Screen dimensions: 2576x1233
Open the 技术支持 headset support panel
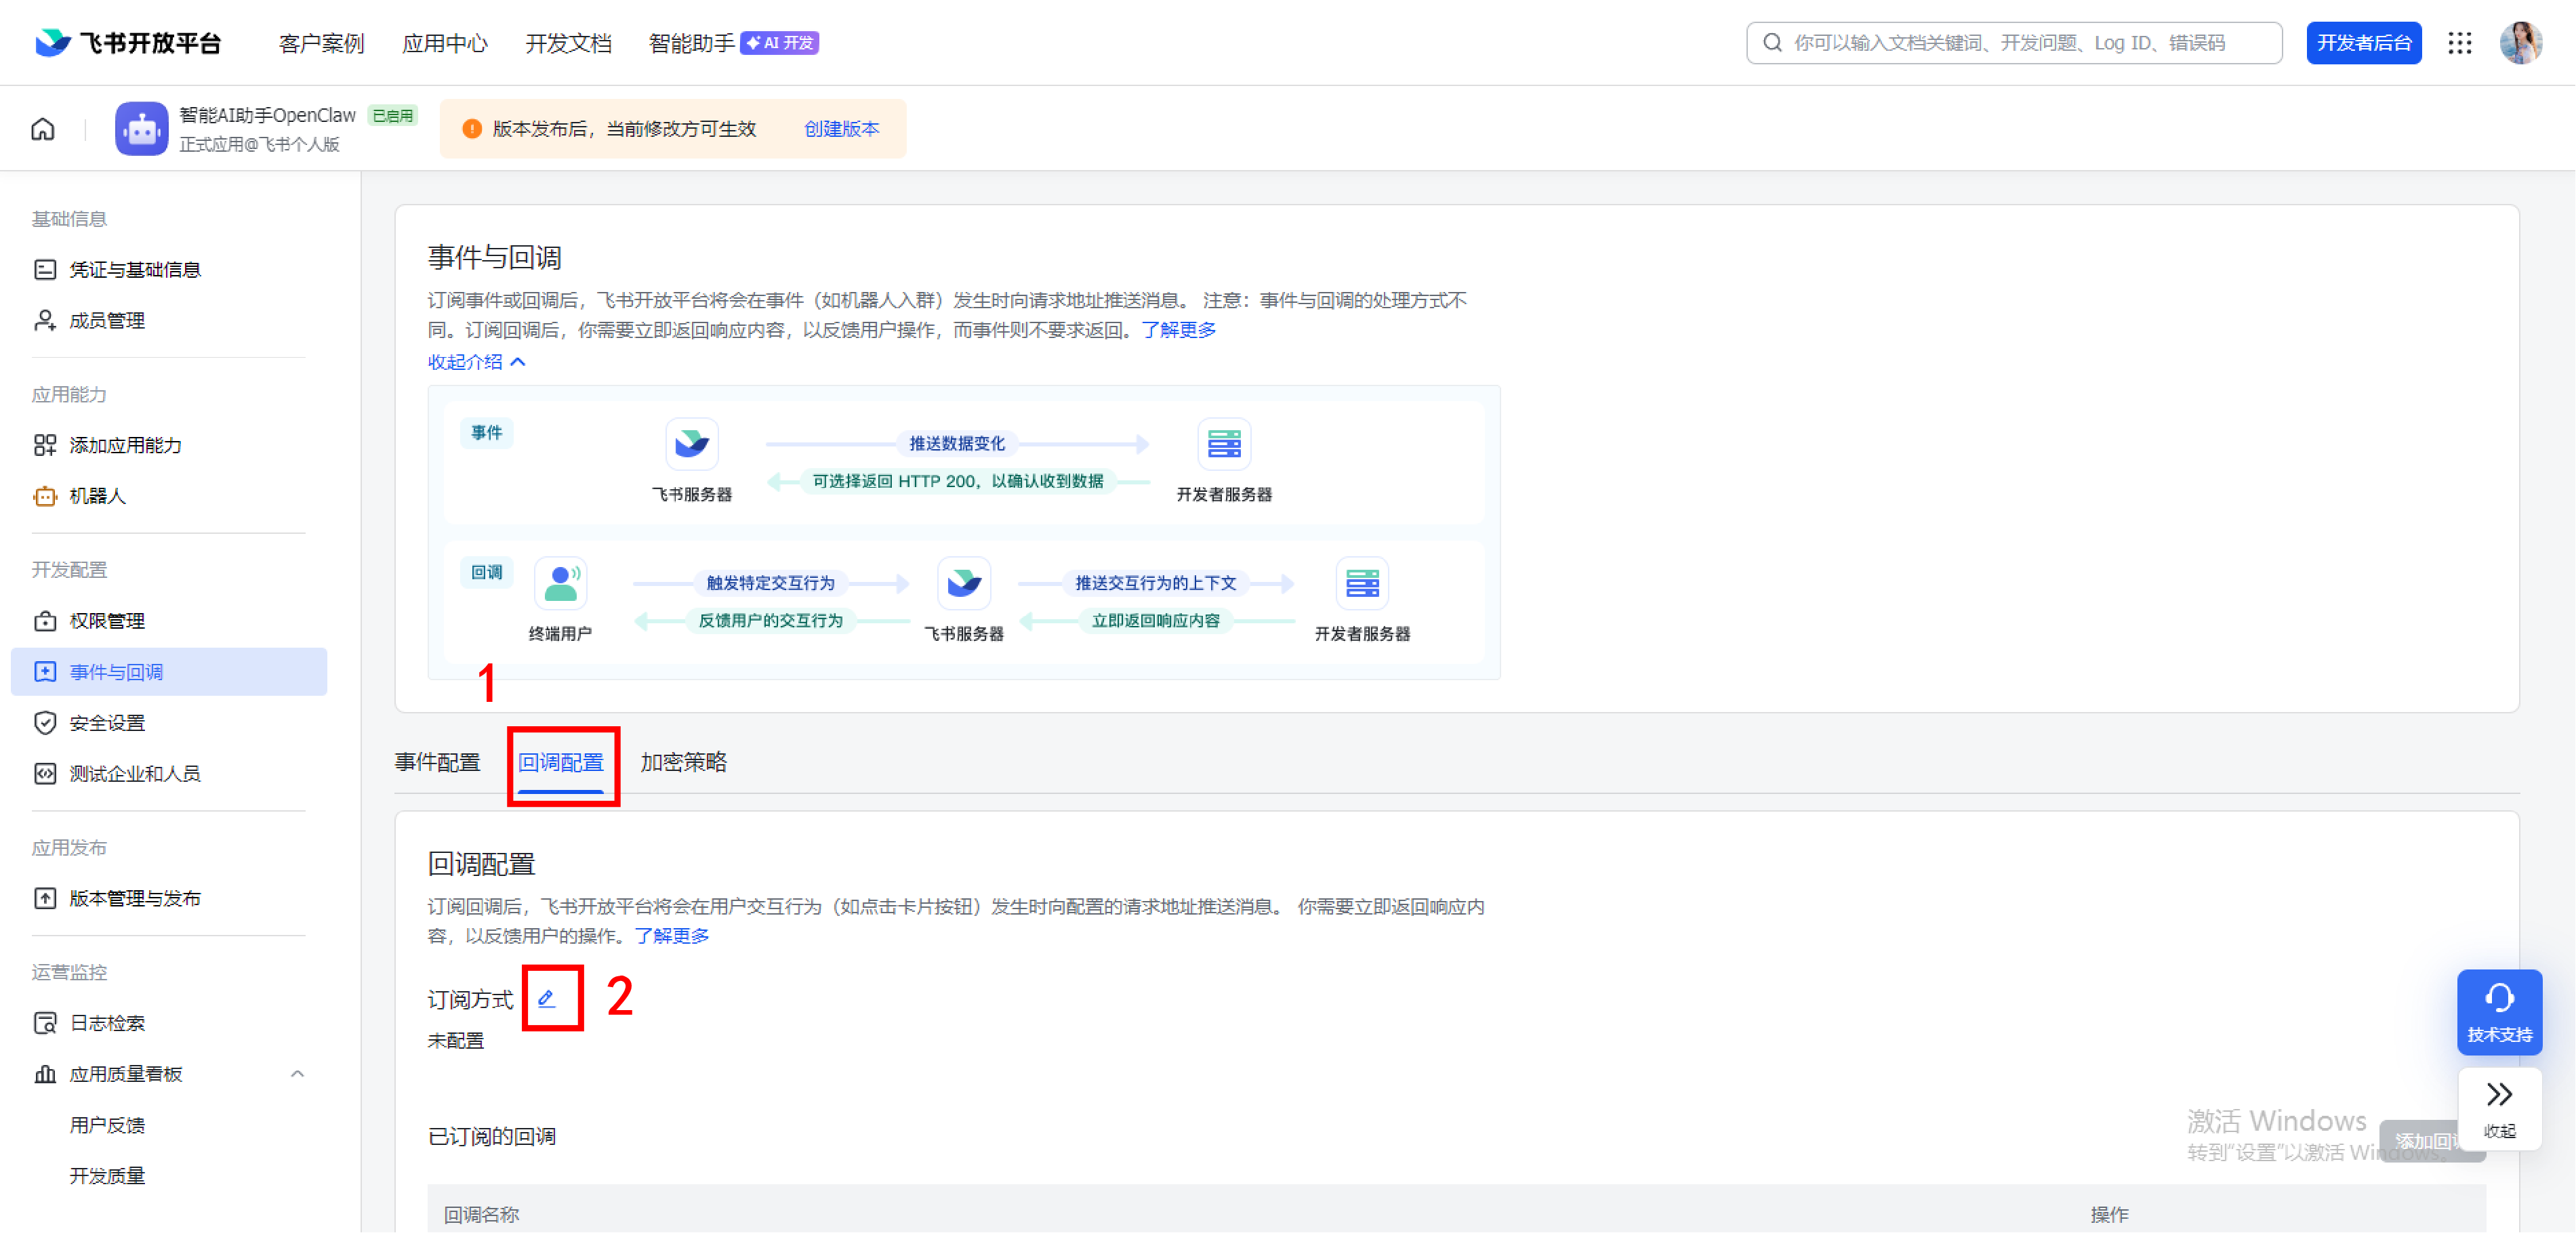click(x=2499, y=1011)
